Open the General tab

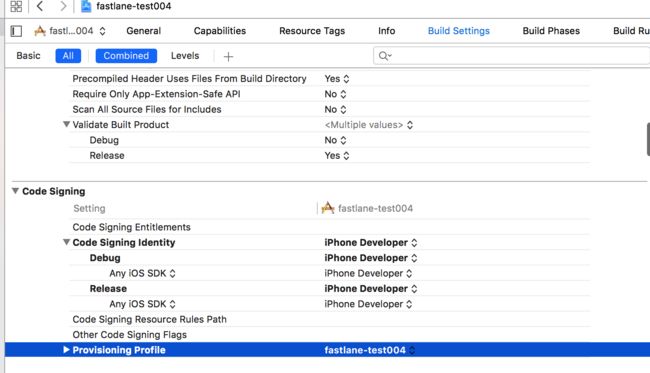click(143, 31)
